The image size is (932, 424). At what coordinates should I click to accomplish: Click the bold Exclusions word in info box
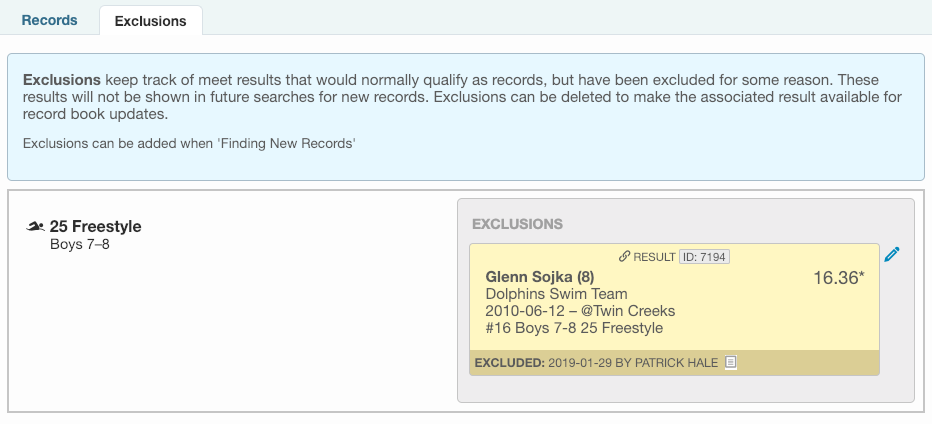(60, 78)
